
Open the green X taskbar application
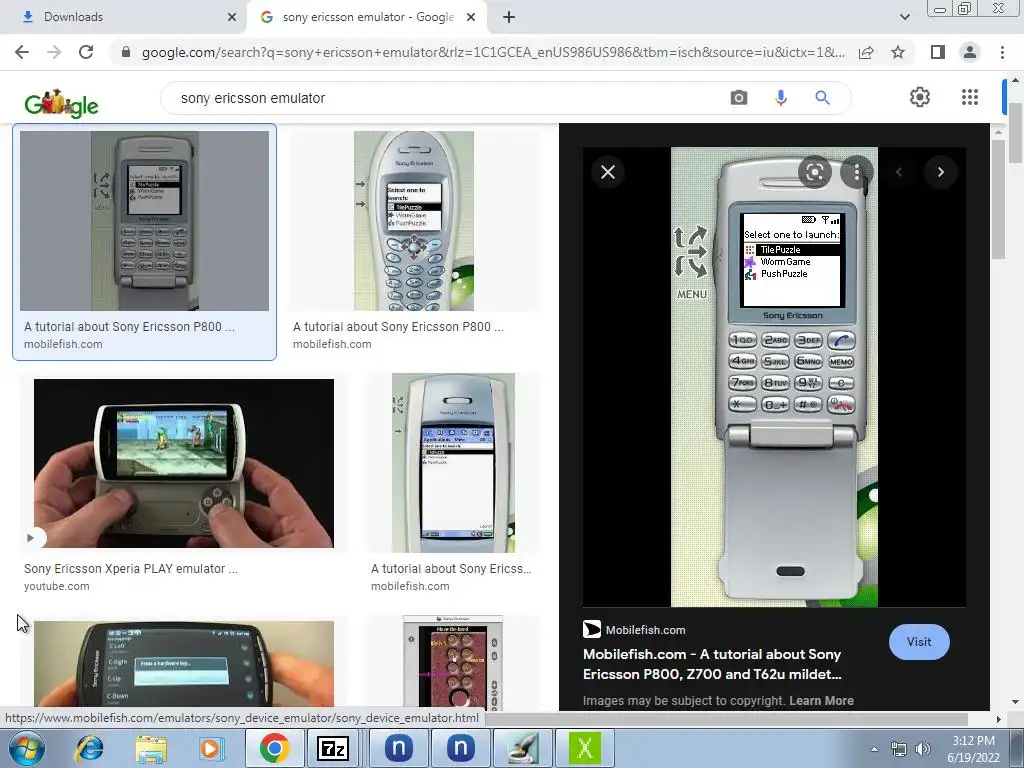click(584, 748)
